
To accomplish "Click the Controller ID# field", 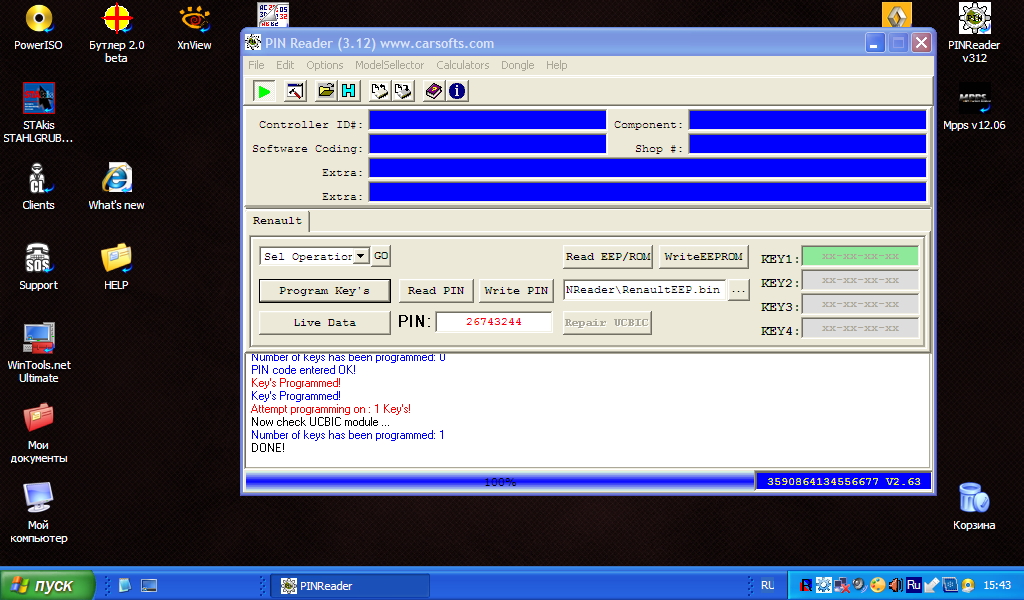I will click(x=488, y=120).
